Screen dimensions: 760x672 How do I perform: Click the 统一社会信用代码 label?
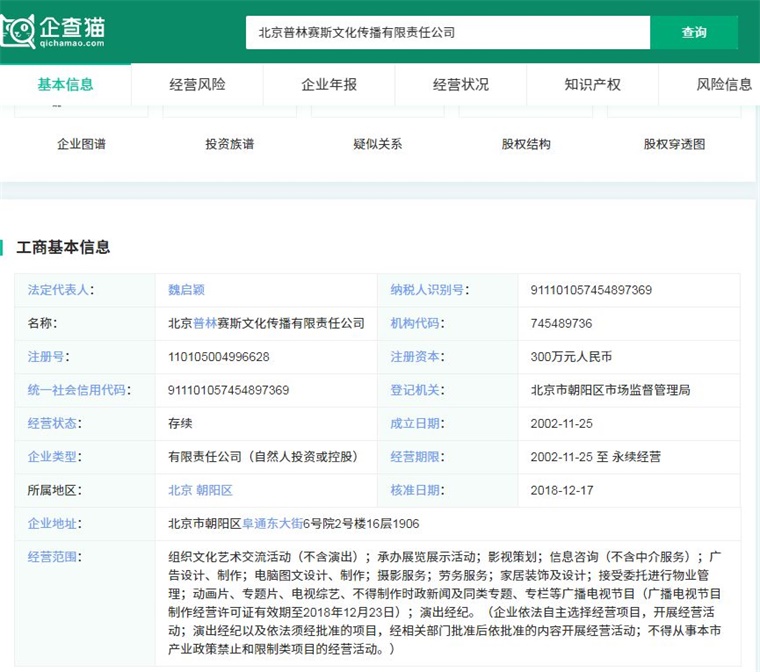tap(79, 390)
